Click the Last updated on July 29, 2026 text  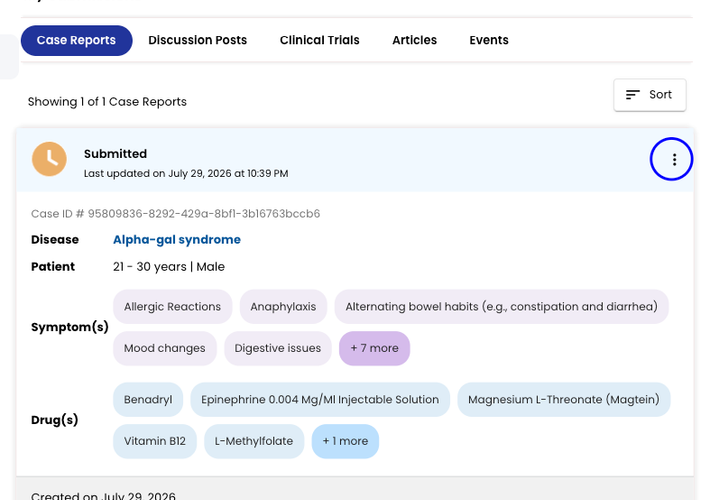click(x=186, y=173)
